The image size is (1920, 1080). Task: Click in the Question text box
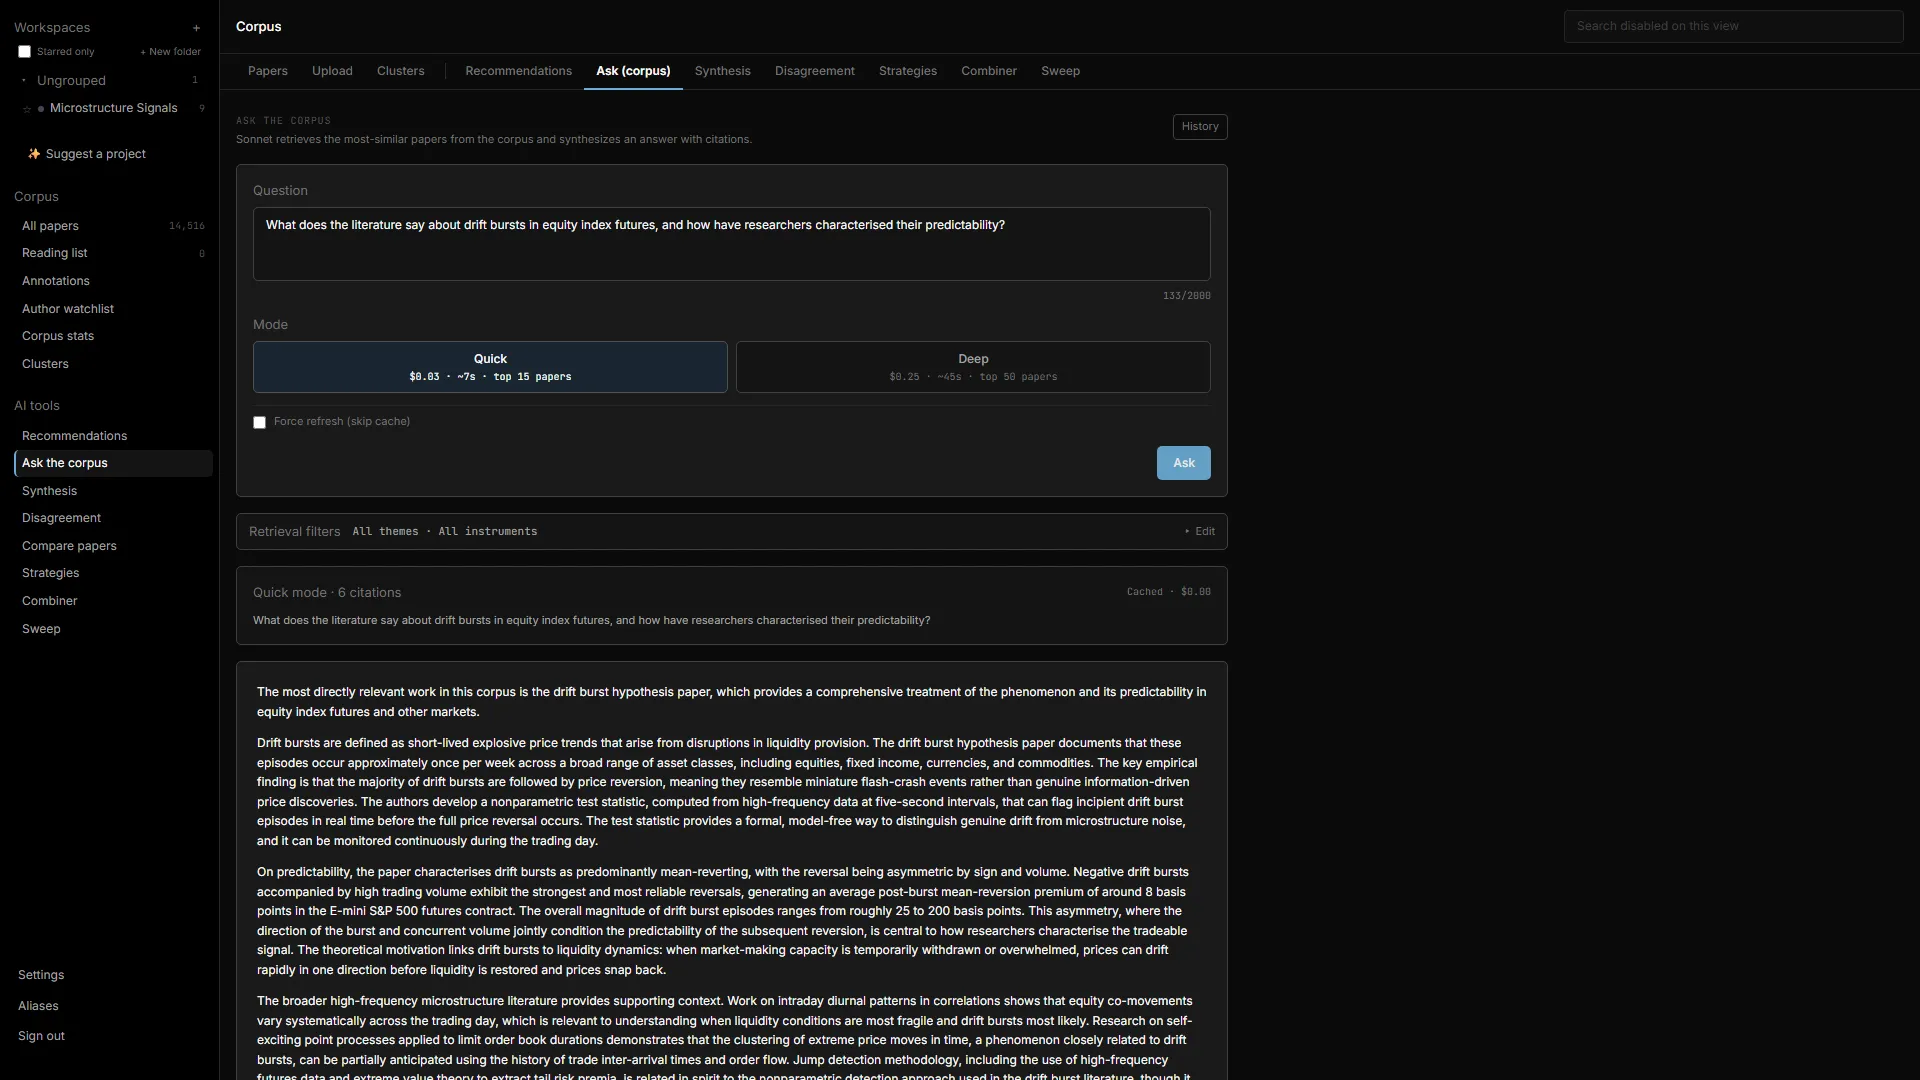732,244
